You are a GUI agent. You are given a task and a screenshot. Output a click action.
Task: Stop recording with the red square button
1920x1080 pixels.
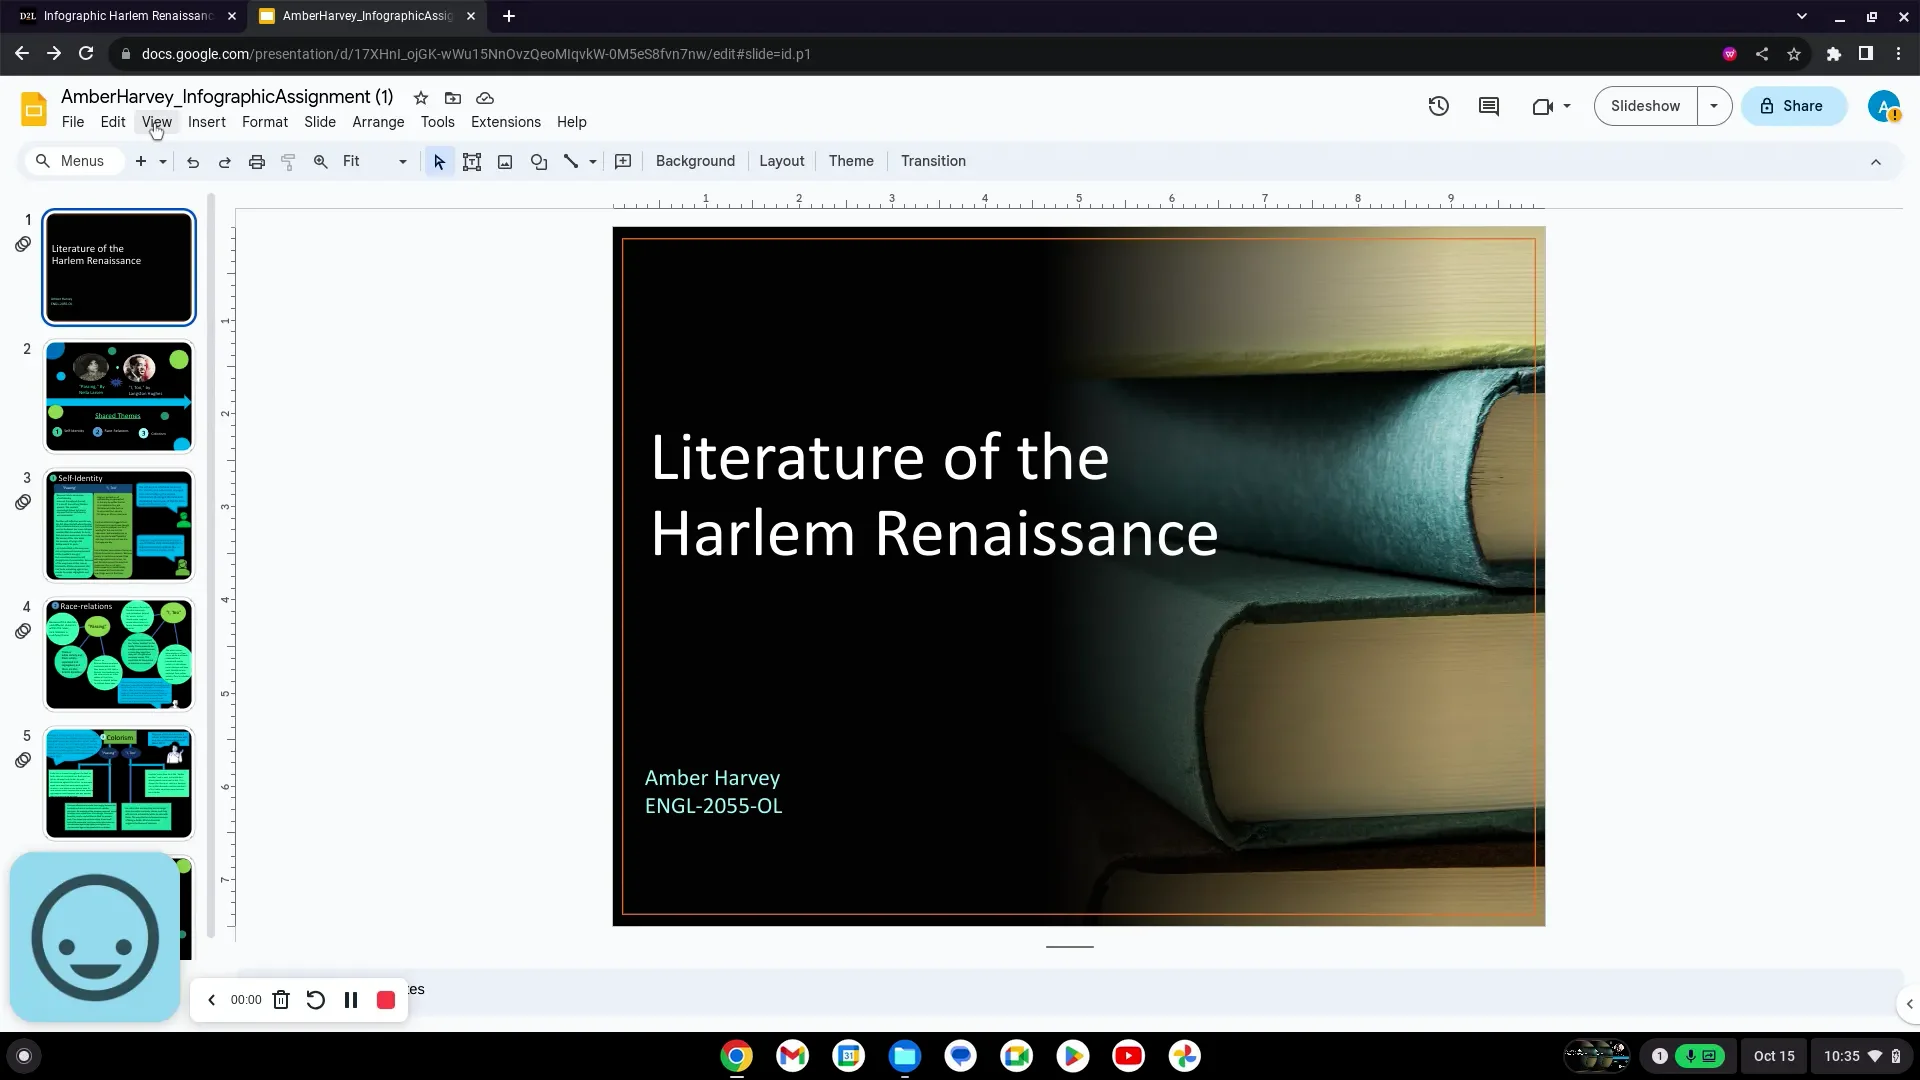click(385, 999)
